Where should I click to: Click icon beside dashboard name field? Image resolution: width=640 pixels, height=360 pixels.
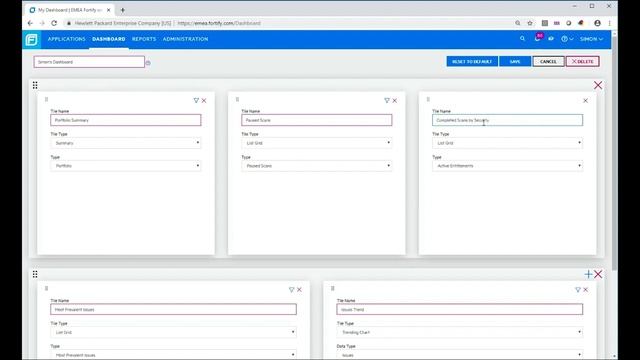(148, 63)
